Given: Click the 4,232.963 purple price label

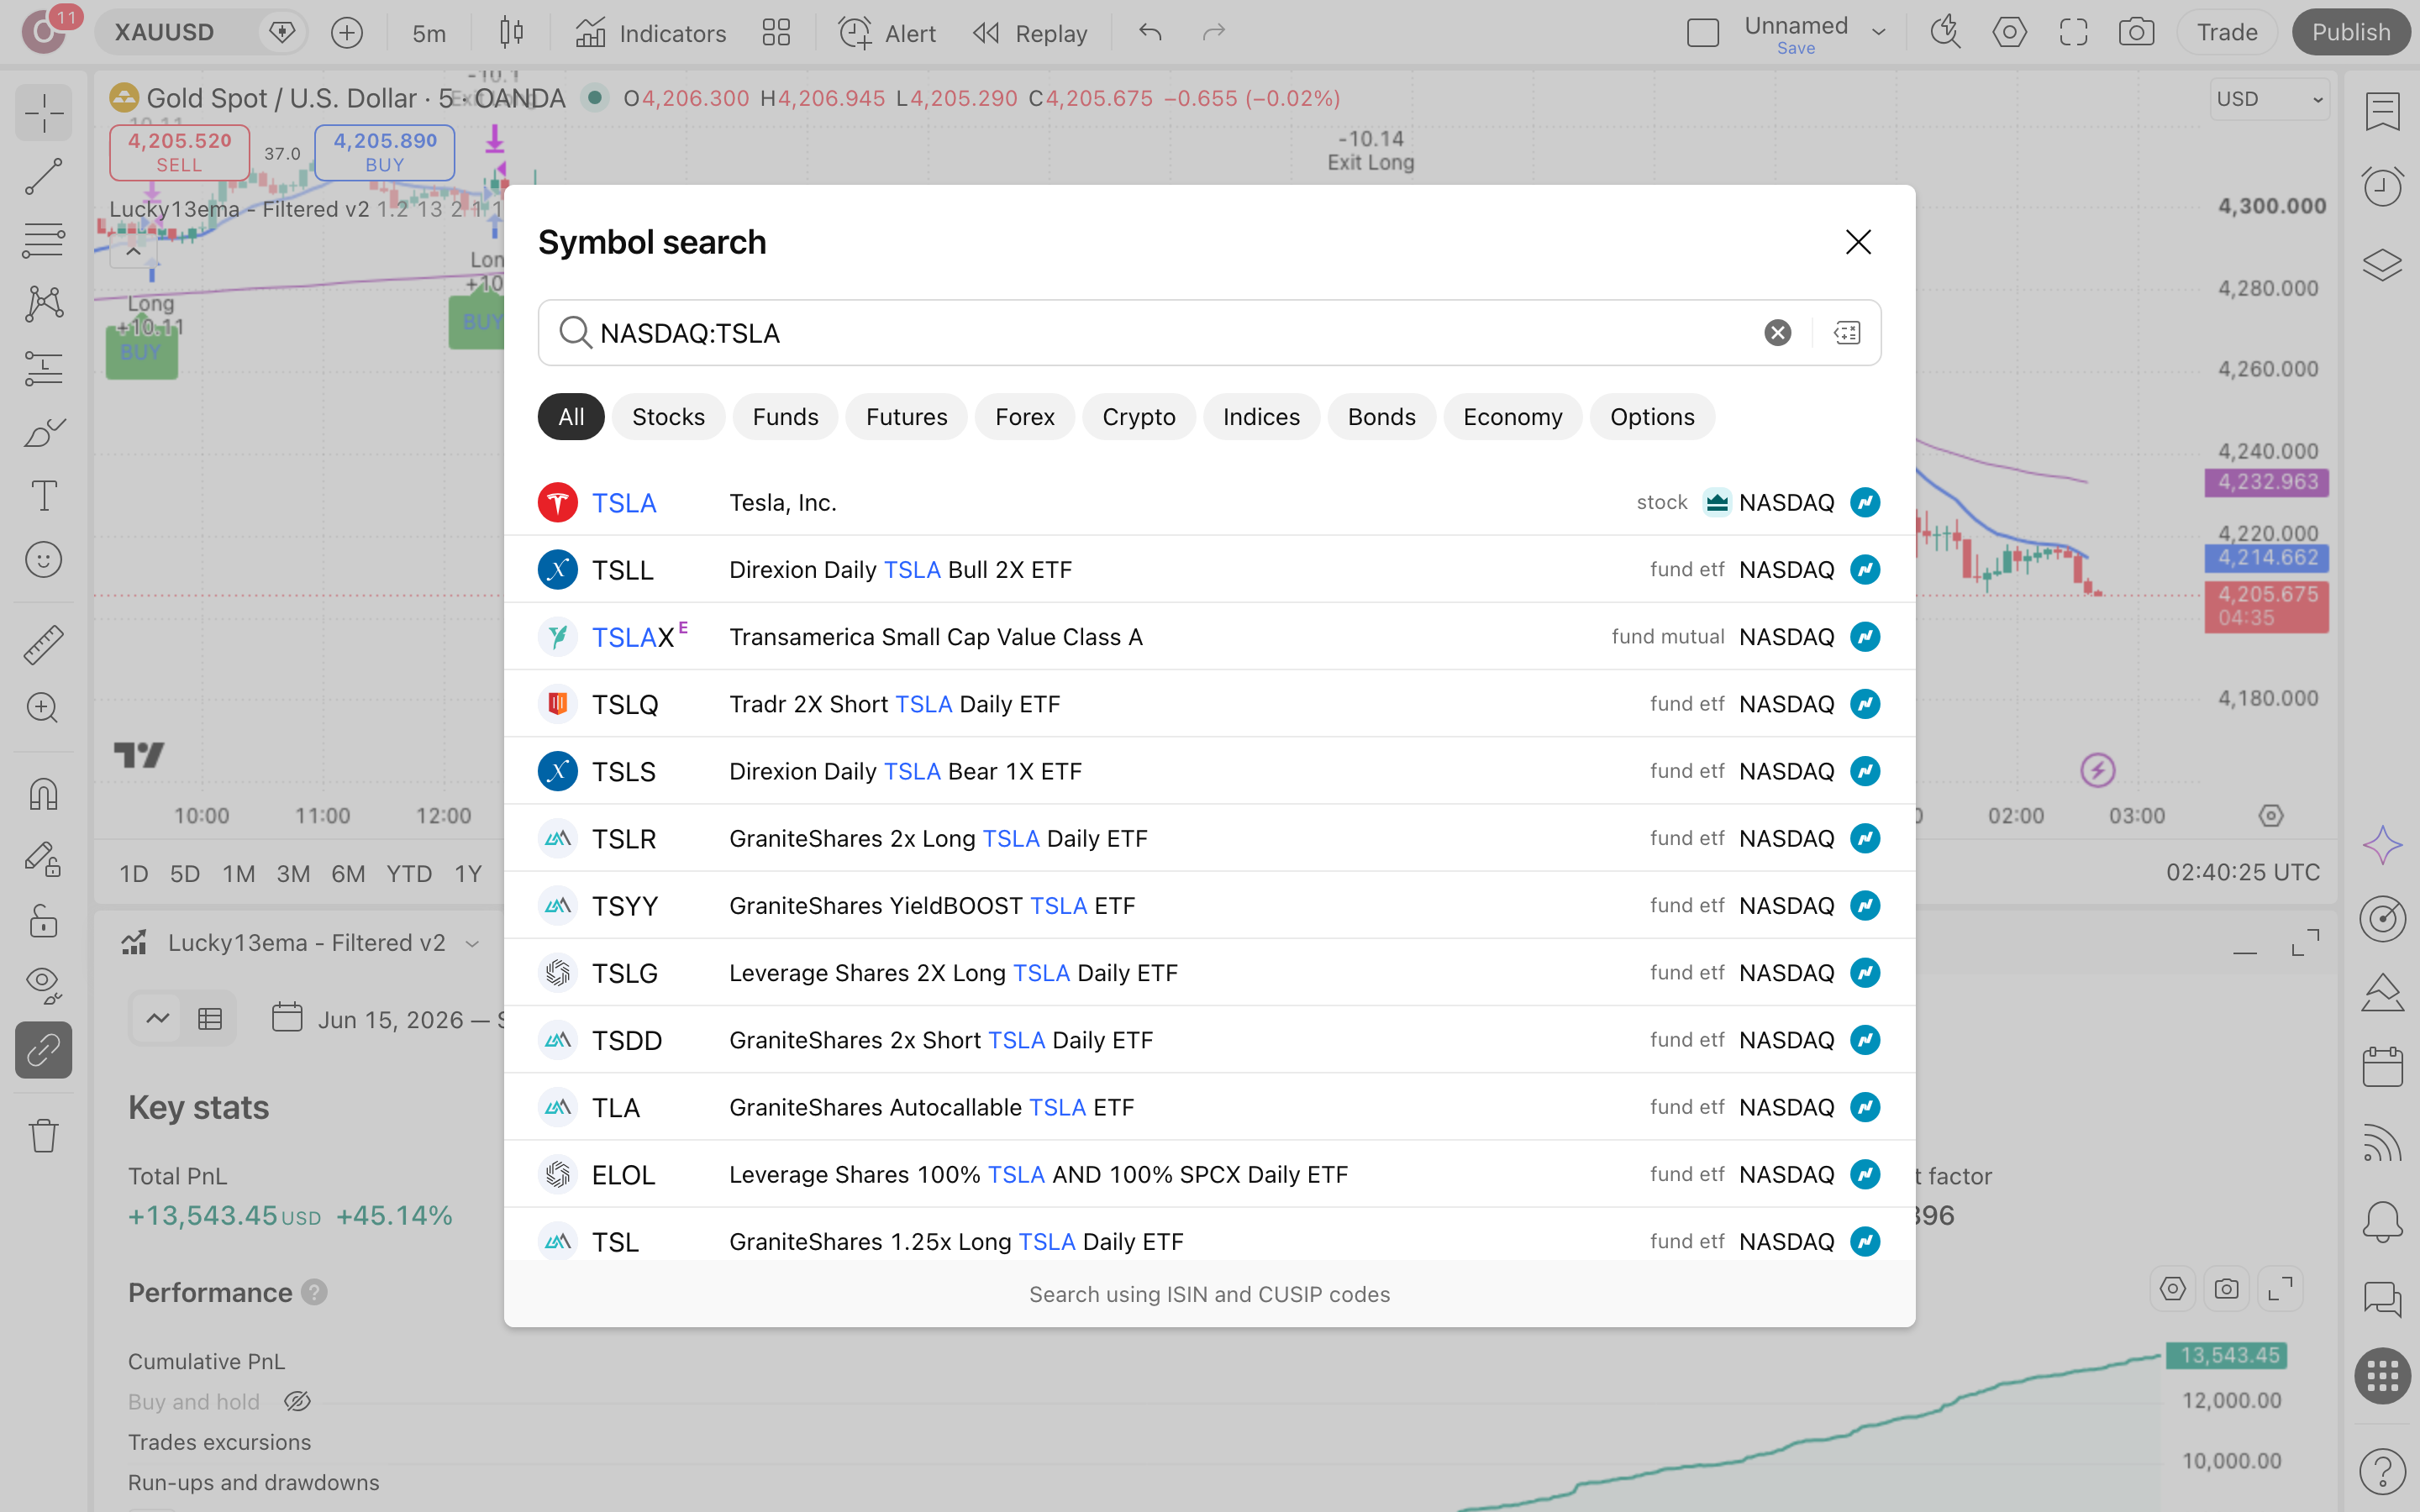Looking at the screenshot, I should pyautogui.click(x=2267, y=482).
